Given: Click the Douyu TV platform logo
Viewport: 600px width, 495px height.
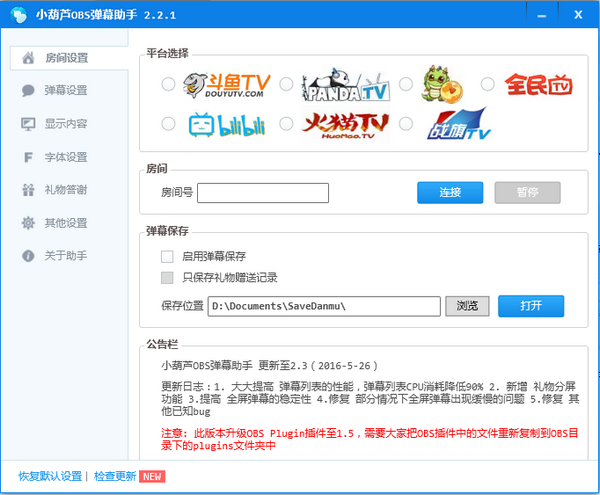Looking at the screenshot, I should [x=227, y=85].
